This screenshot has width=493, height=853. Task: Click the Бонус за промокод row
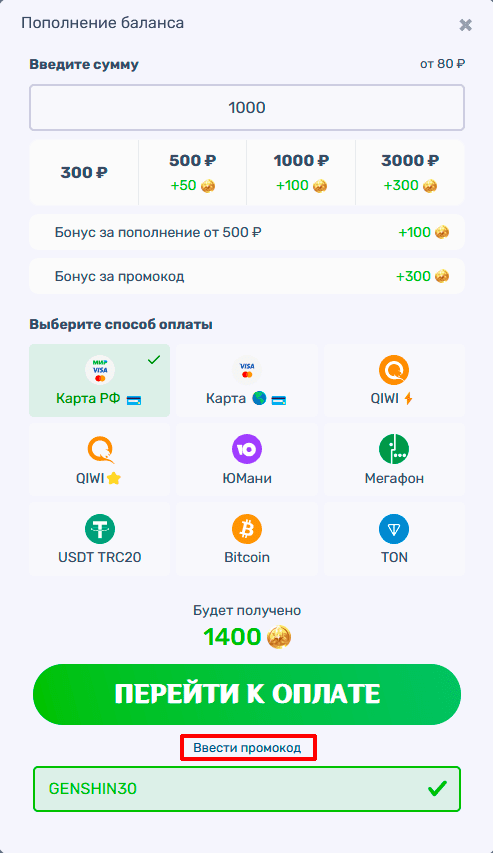click(x=247, y=276)
